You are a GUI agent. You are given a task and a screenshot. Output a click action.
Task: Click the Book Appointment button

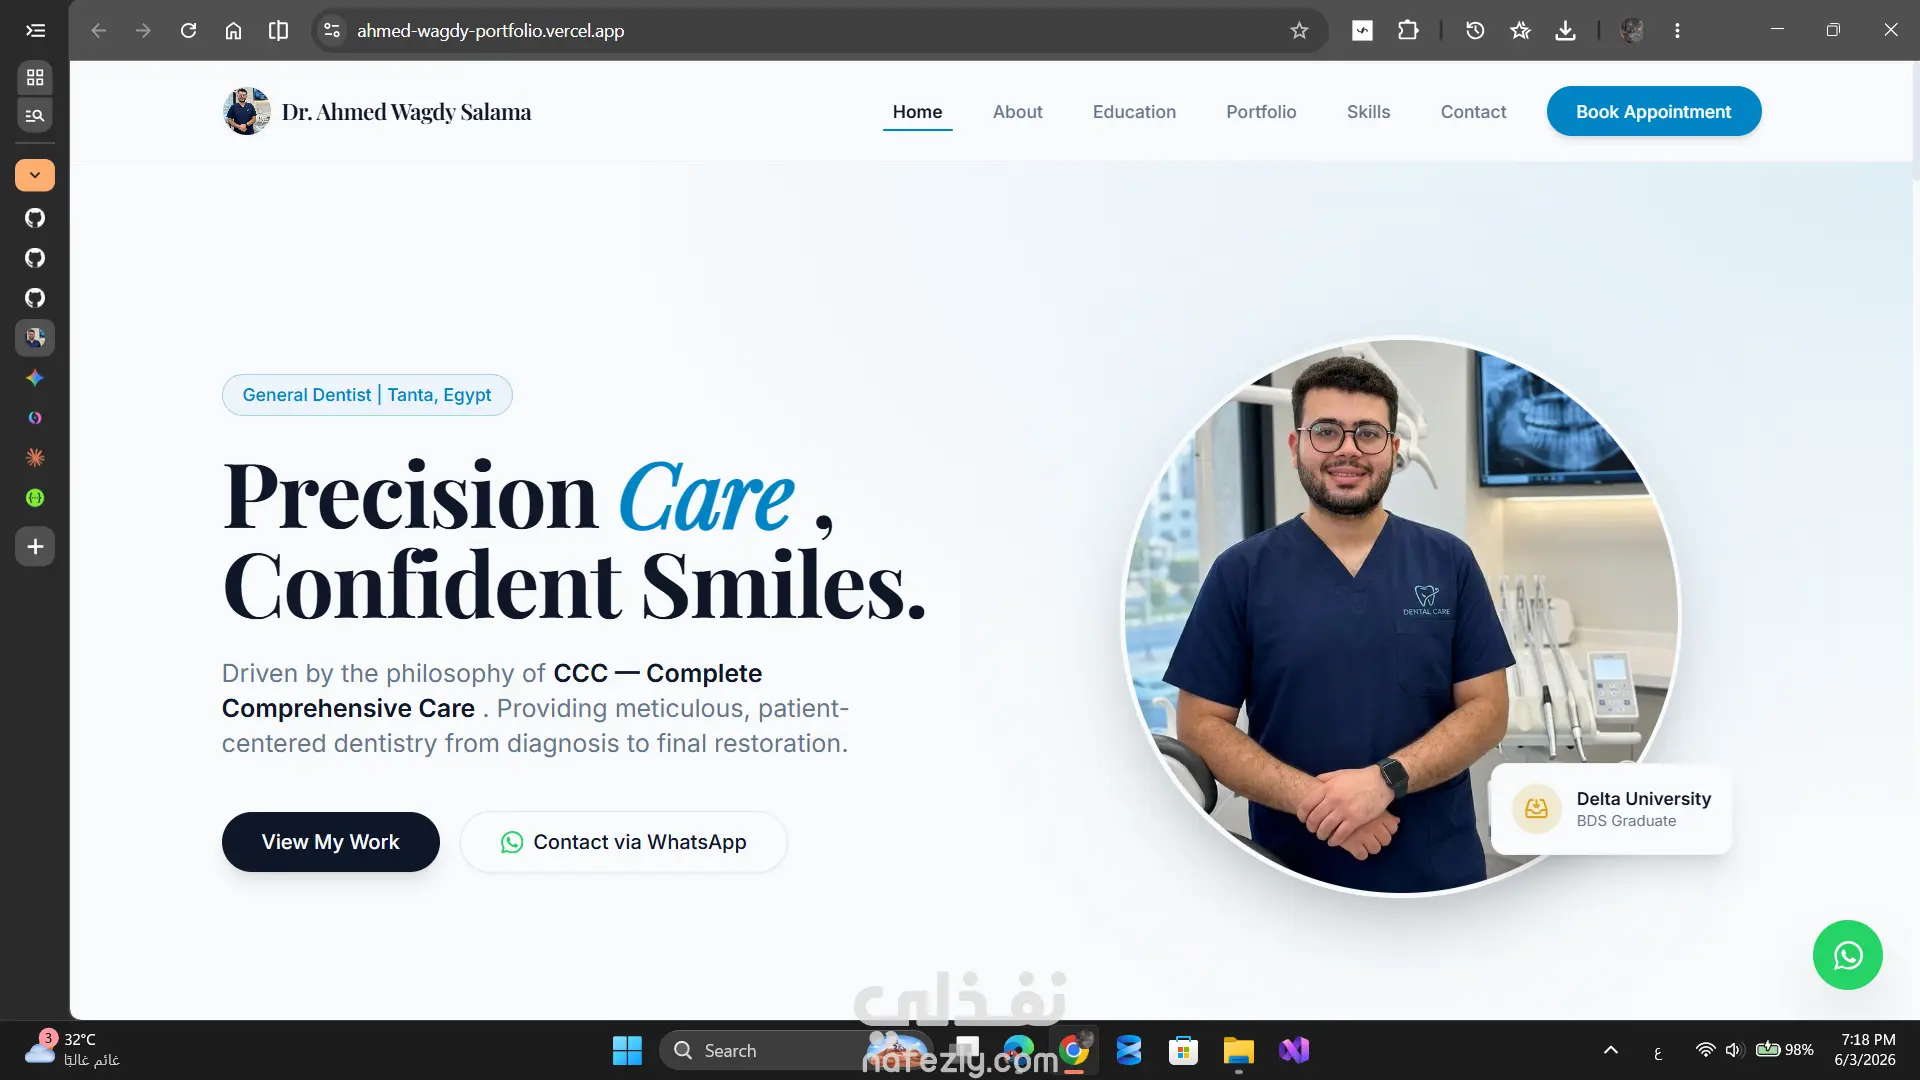click(1654, 111)
